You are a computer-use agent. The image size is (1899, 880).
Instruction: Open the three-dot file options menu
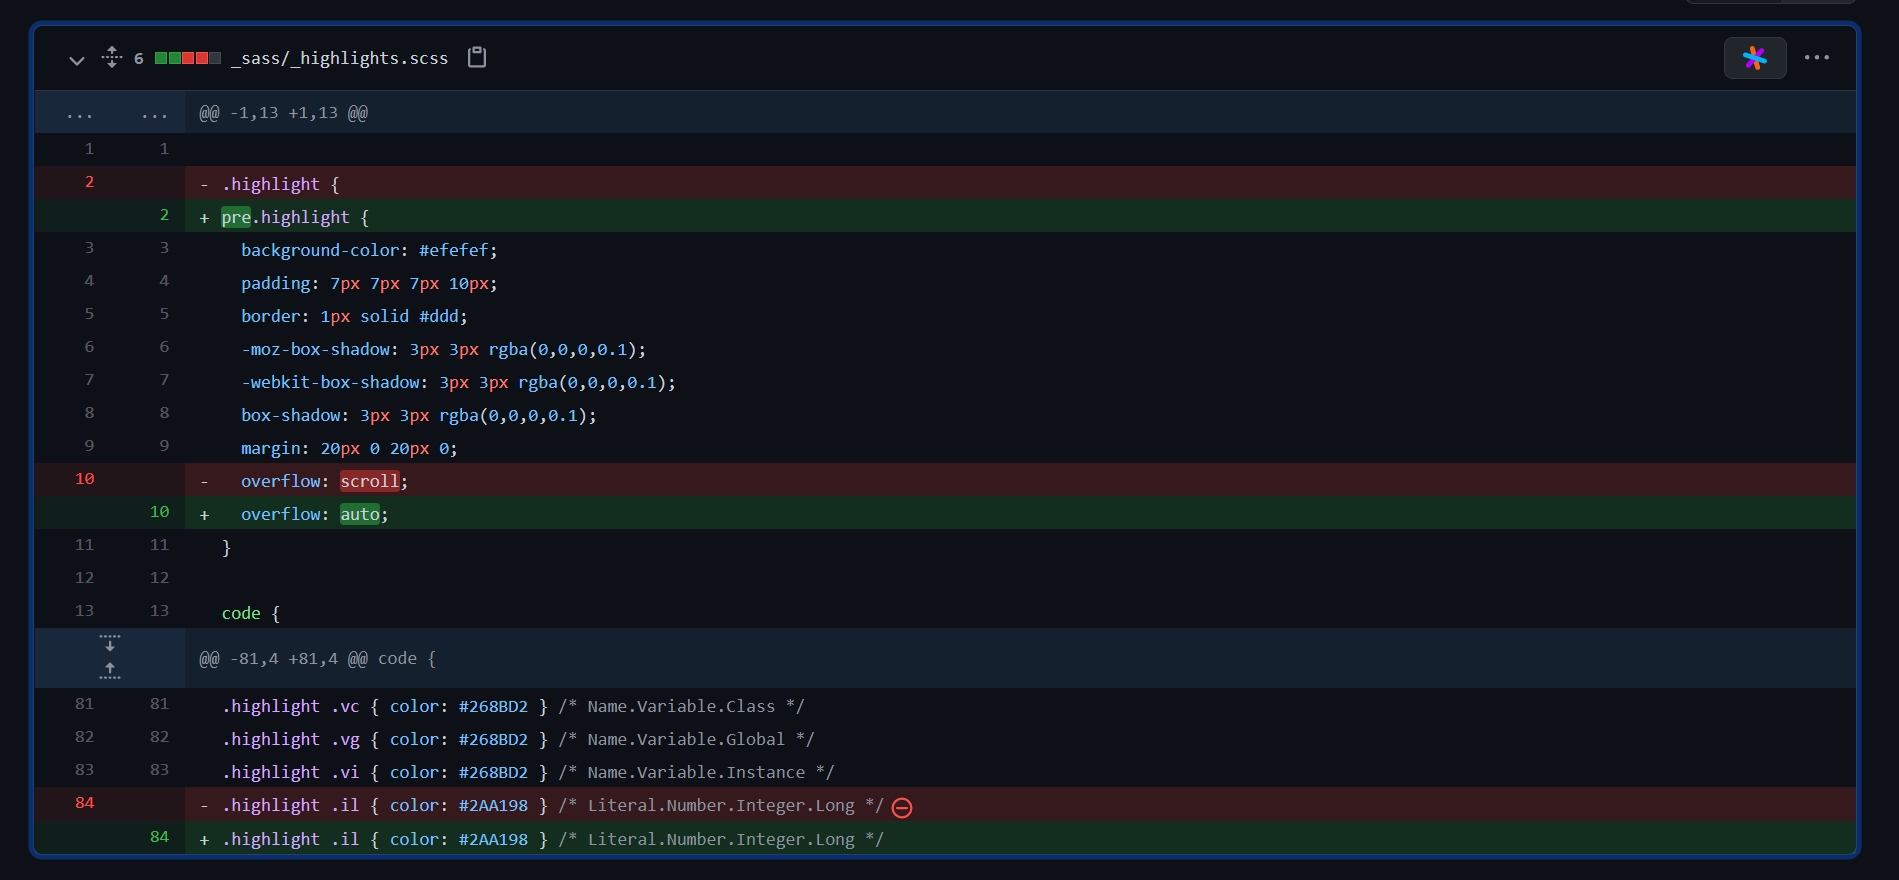pyautogui.click(x=1816, y=58)
